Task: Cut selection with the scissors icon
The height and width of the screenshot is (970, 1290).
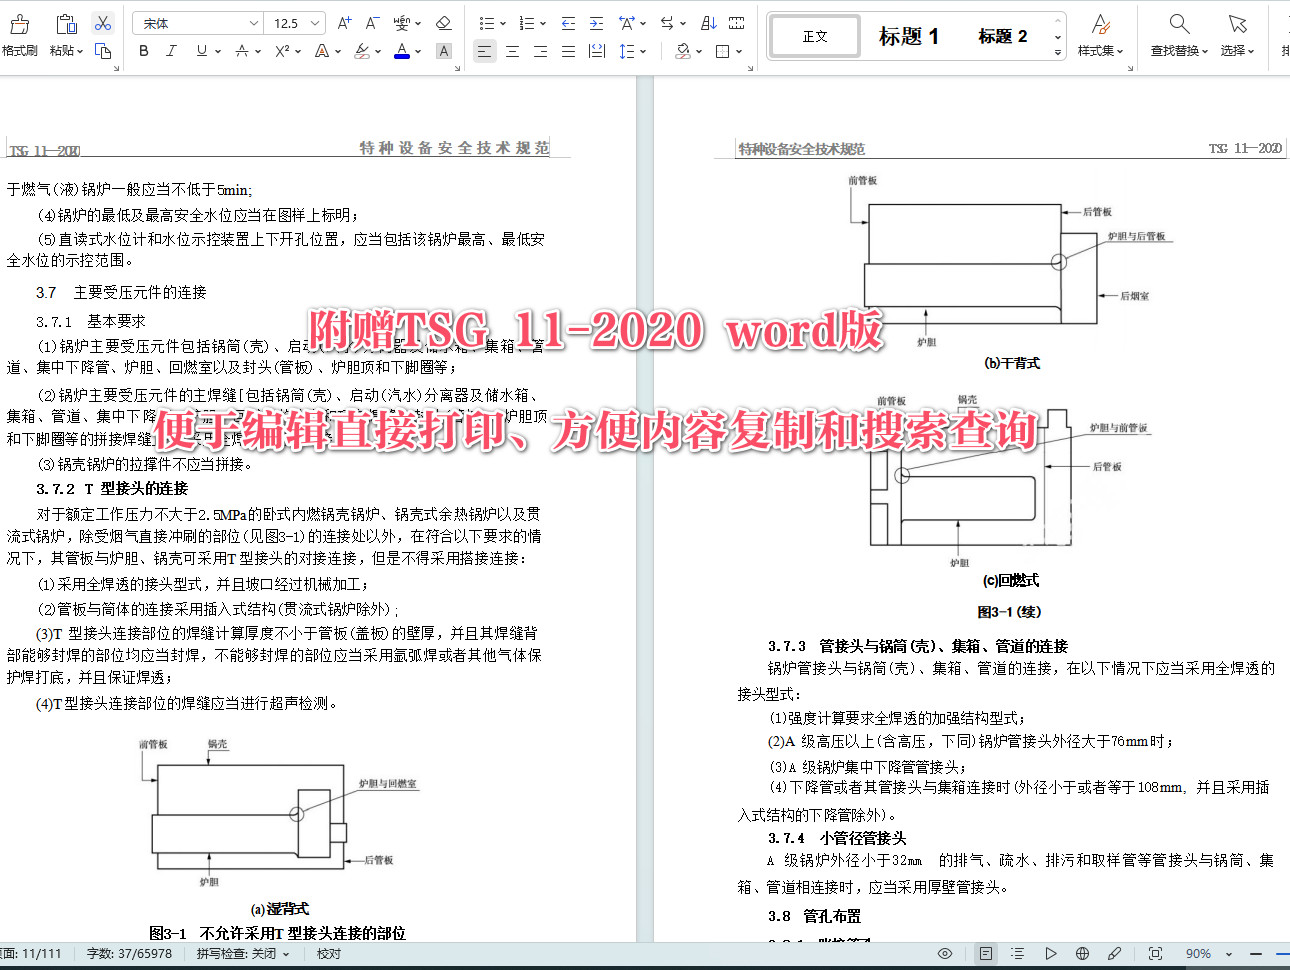Action: tap(102, 23)
